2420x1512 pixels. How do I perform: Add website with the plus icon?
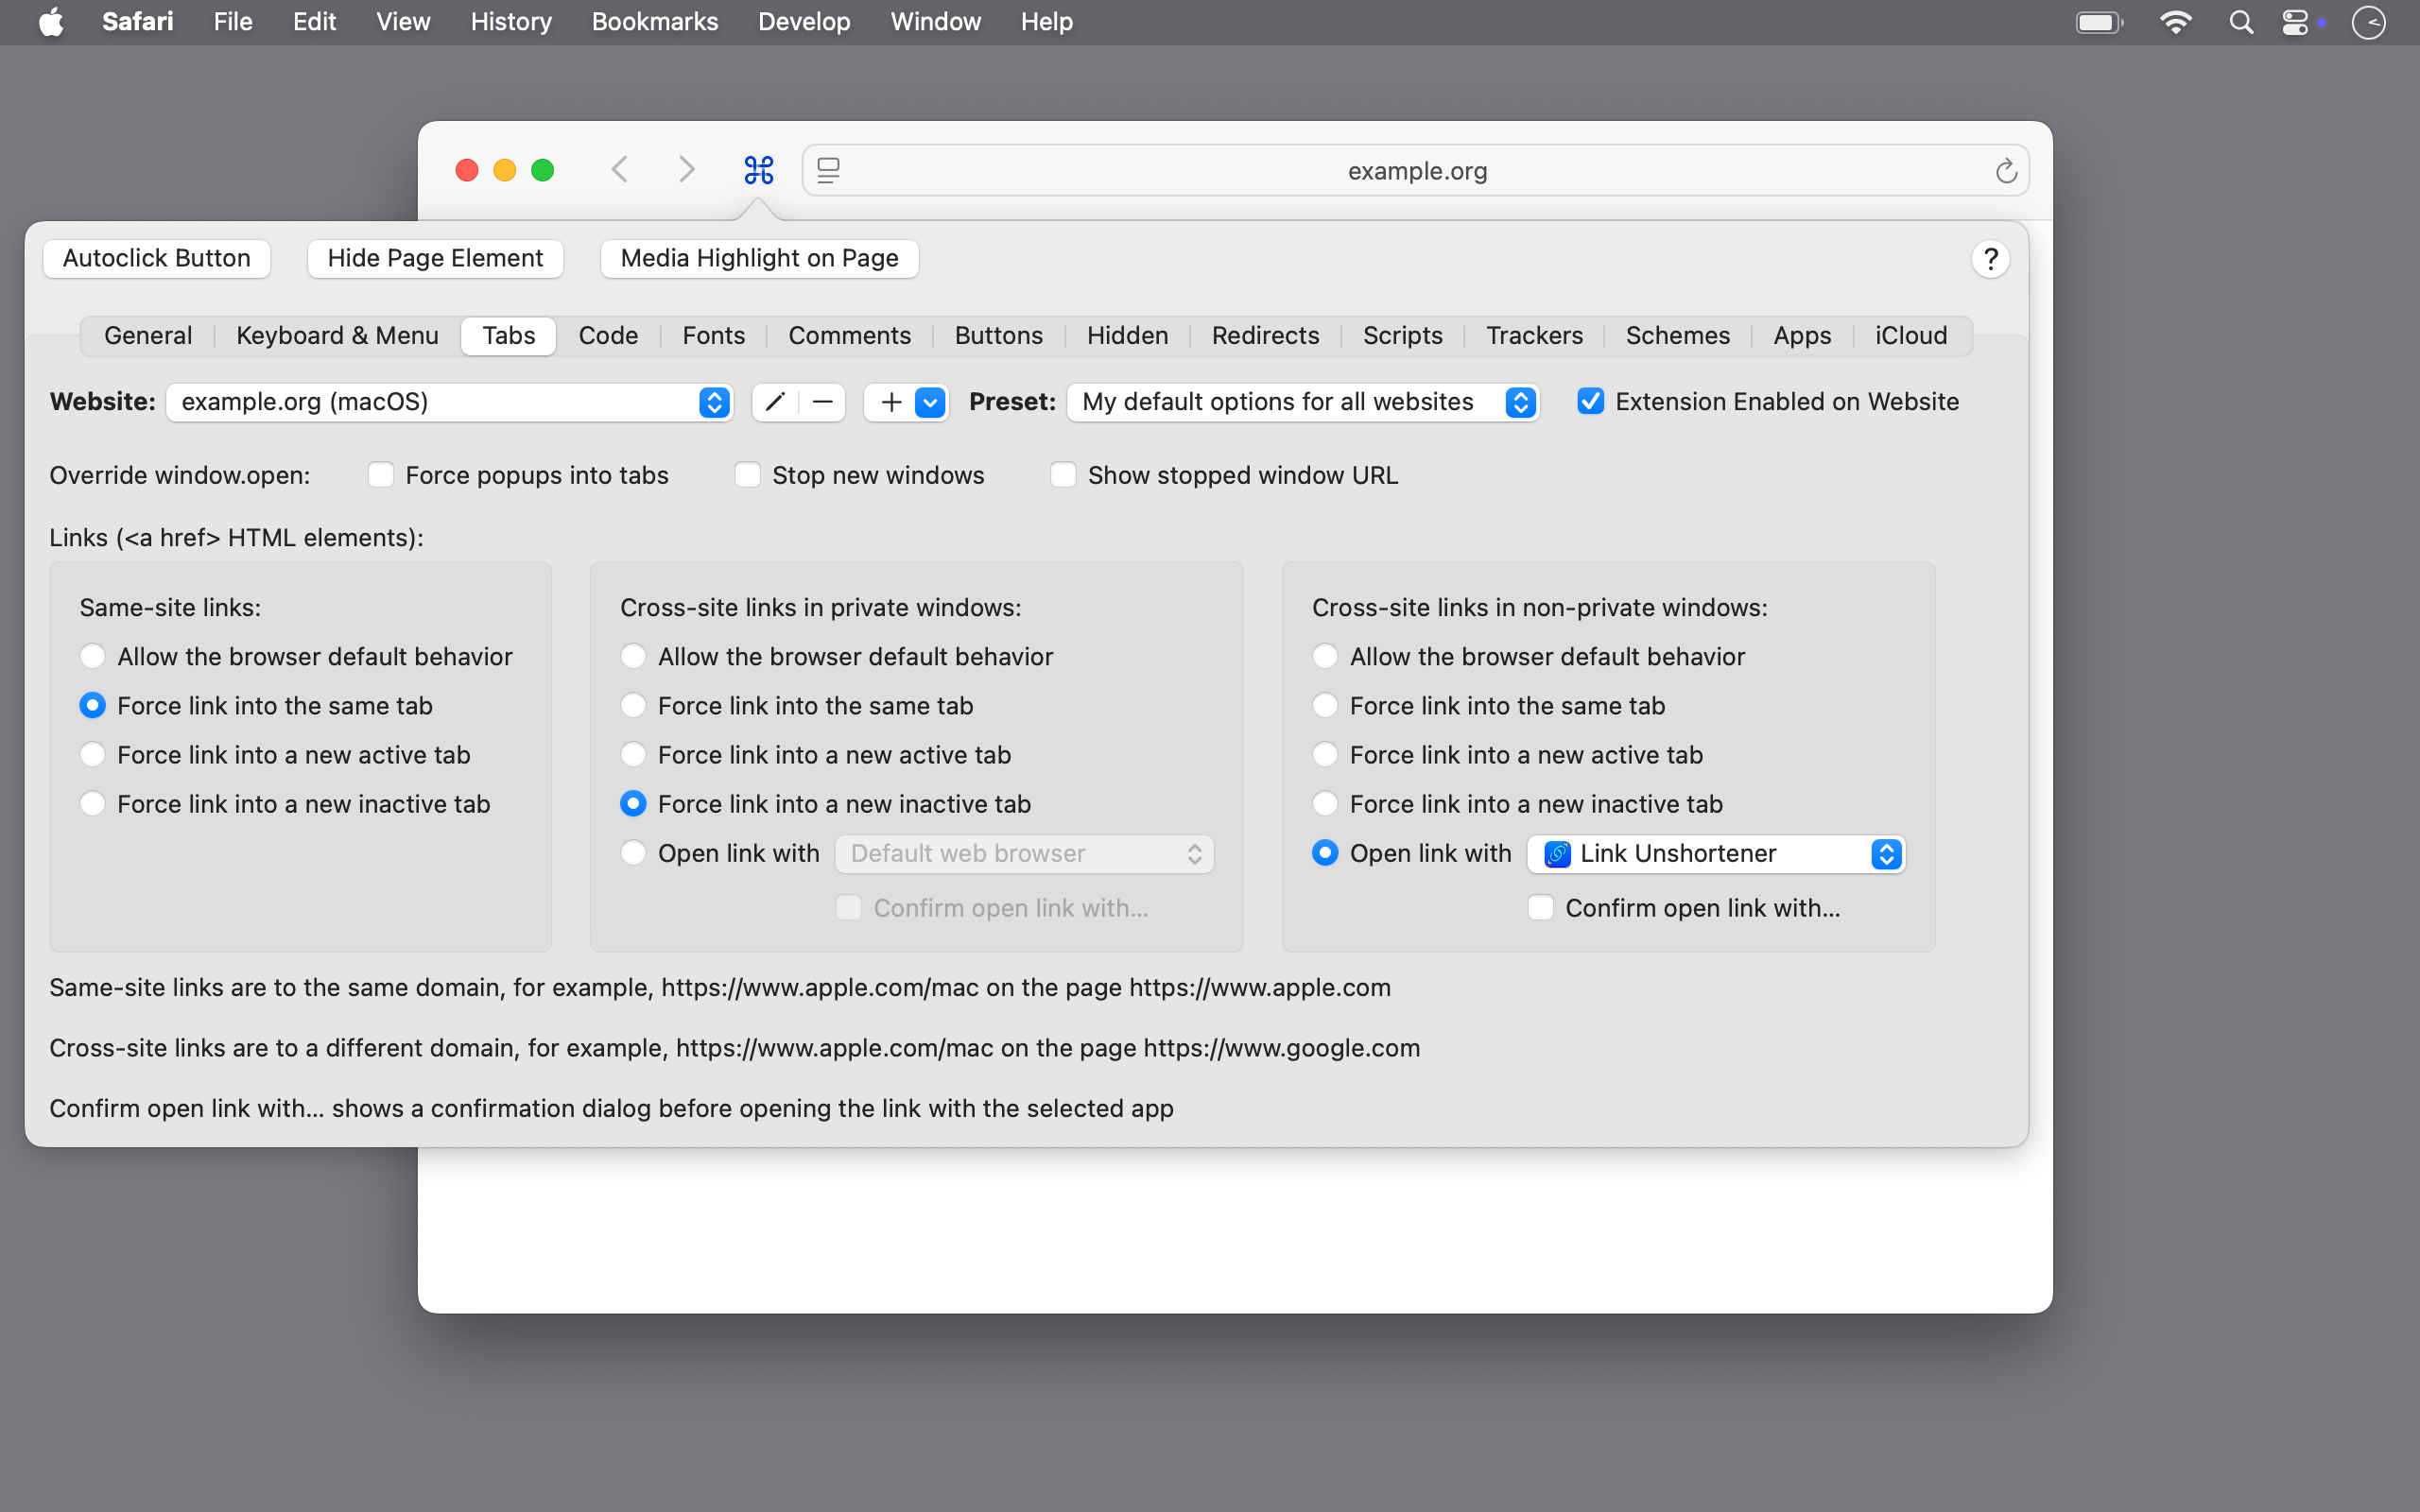(891, 402)
